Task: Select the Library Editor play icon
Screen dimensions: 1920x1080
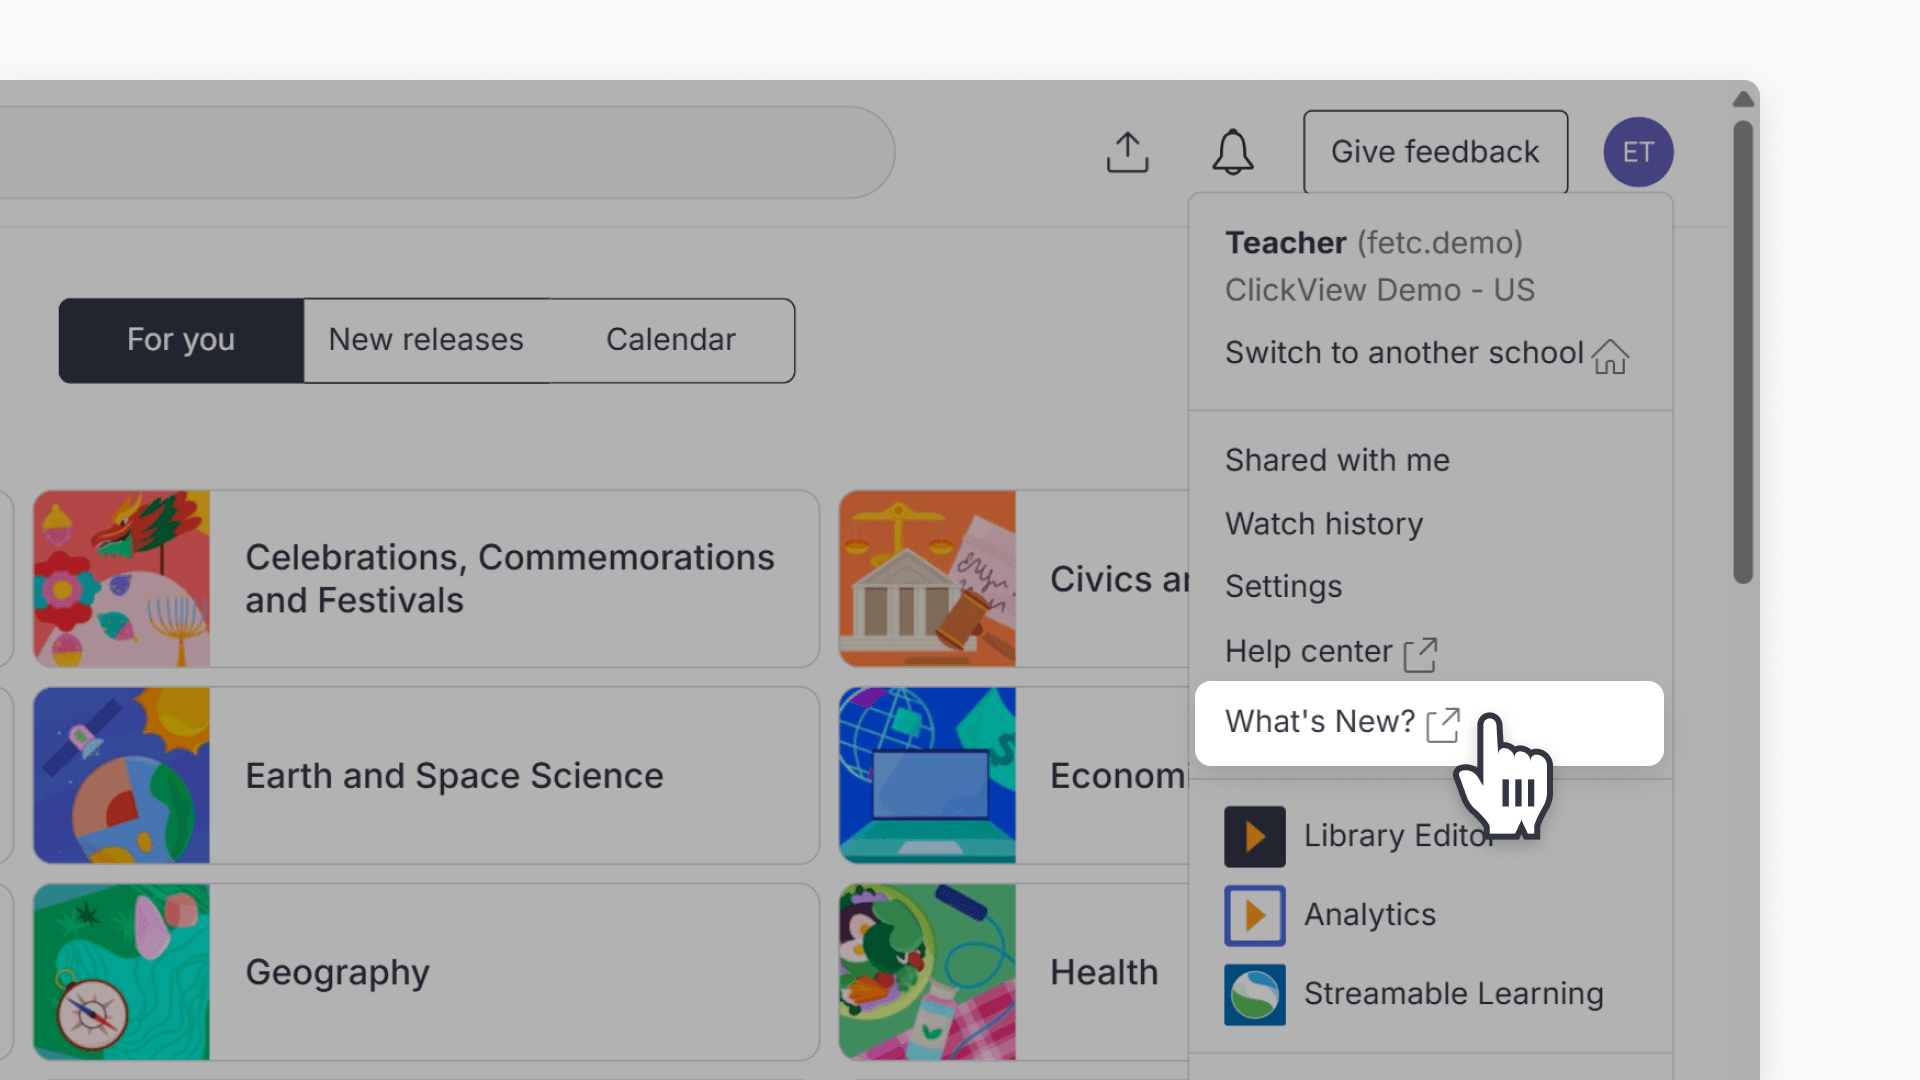Action: 1254,836
